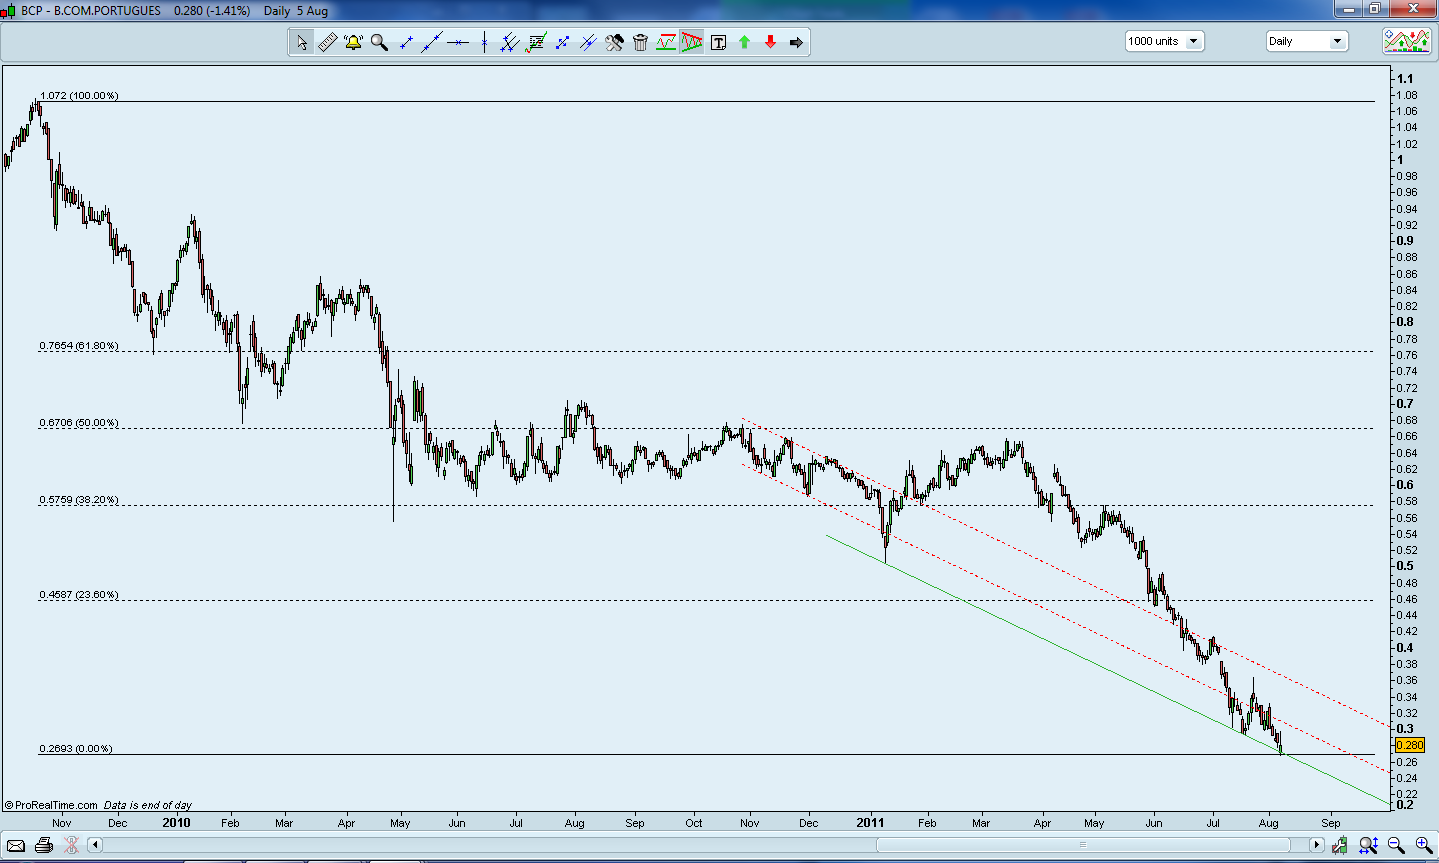Choose the line segment drawing tool
Screen dimensions: 1439x863
(406, 42)
